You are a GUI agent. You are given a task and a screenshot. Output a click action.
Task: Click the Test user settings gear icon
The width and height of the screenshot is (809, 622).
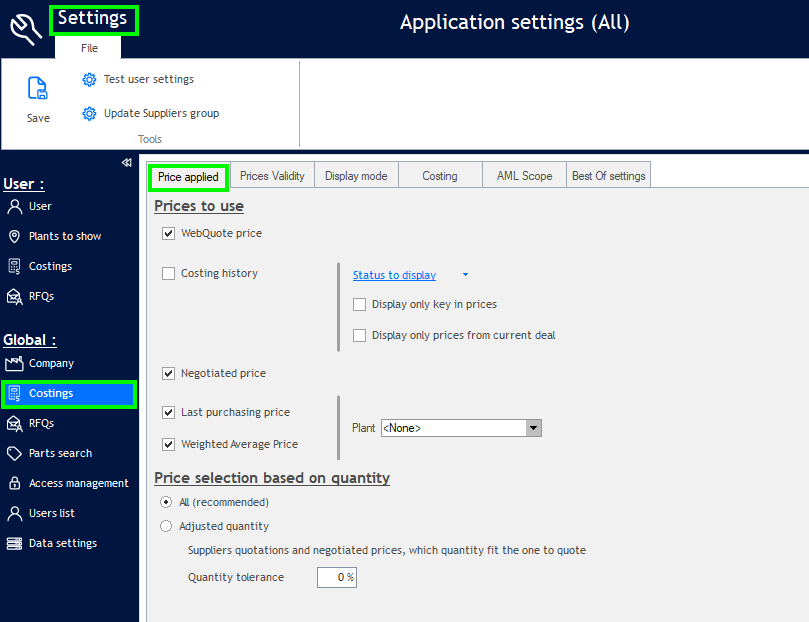coord(89,79)
